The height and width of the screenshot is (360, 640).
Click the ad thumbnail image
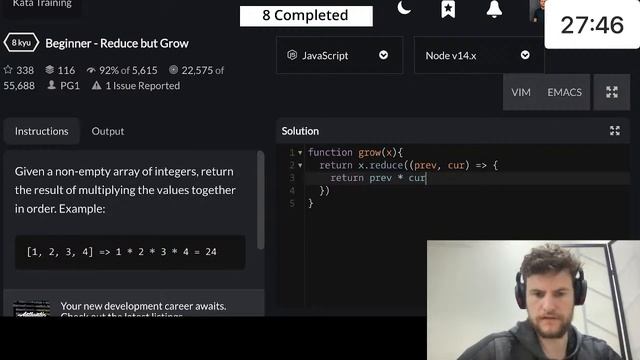click(x=31, y=309)
